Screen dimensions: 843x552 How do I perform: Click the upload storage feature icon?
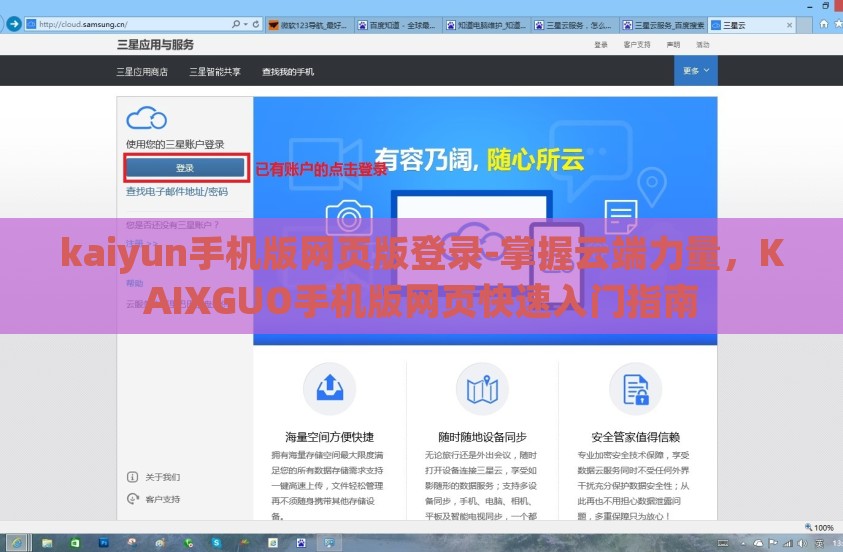pos(330,389)
